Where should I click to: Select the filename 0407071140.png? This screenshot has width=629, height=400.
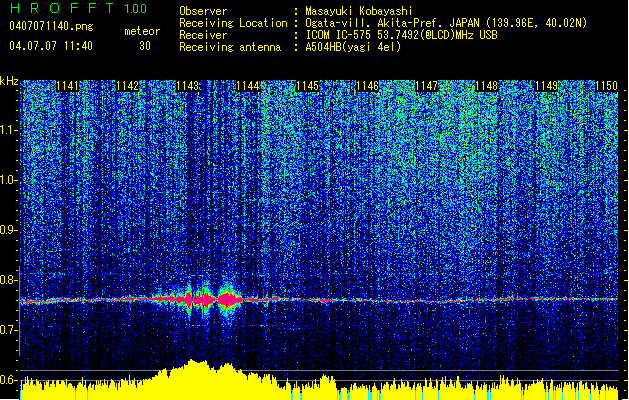coord(51,27)
